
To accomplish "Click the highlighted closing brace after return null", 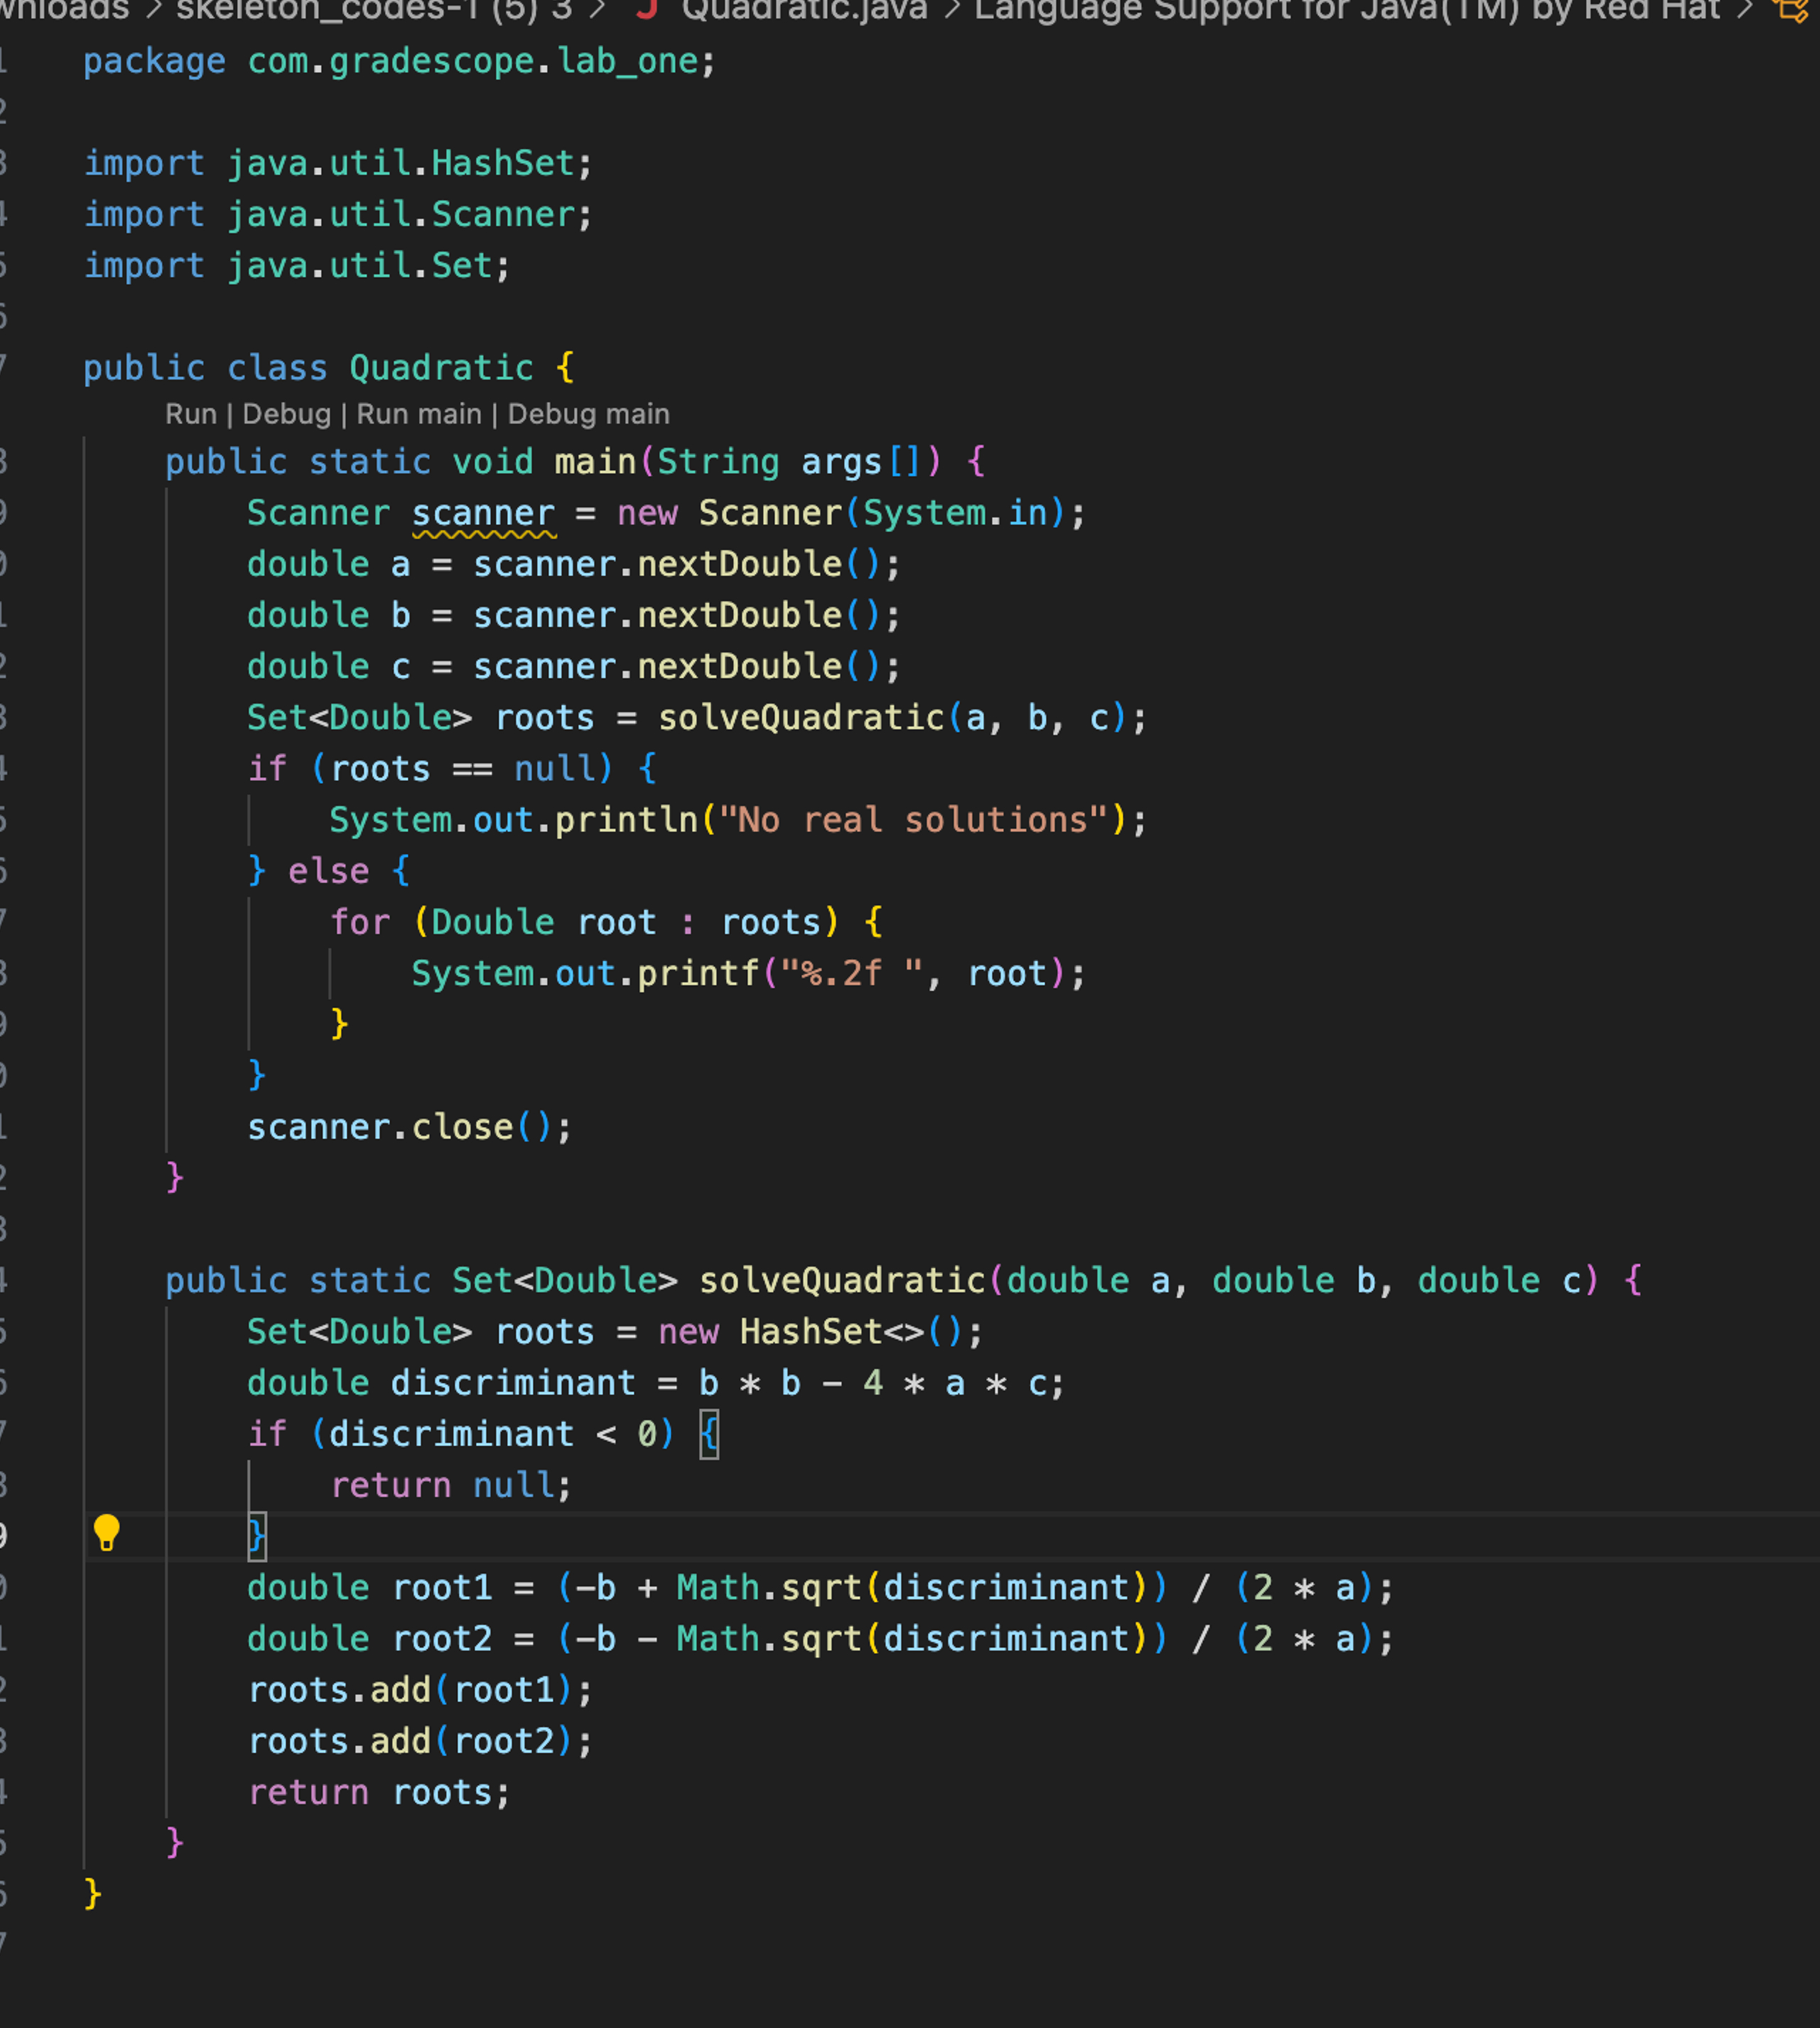I will 258,1533.
